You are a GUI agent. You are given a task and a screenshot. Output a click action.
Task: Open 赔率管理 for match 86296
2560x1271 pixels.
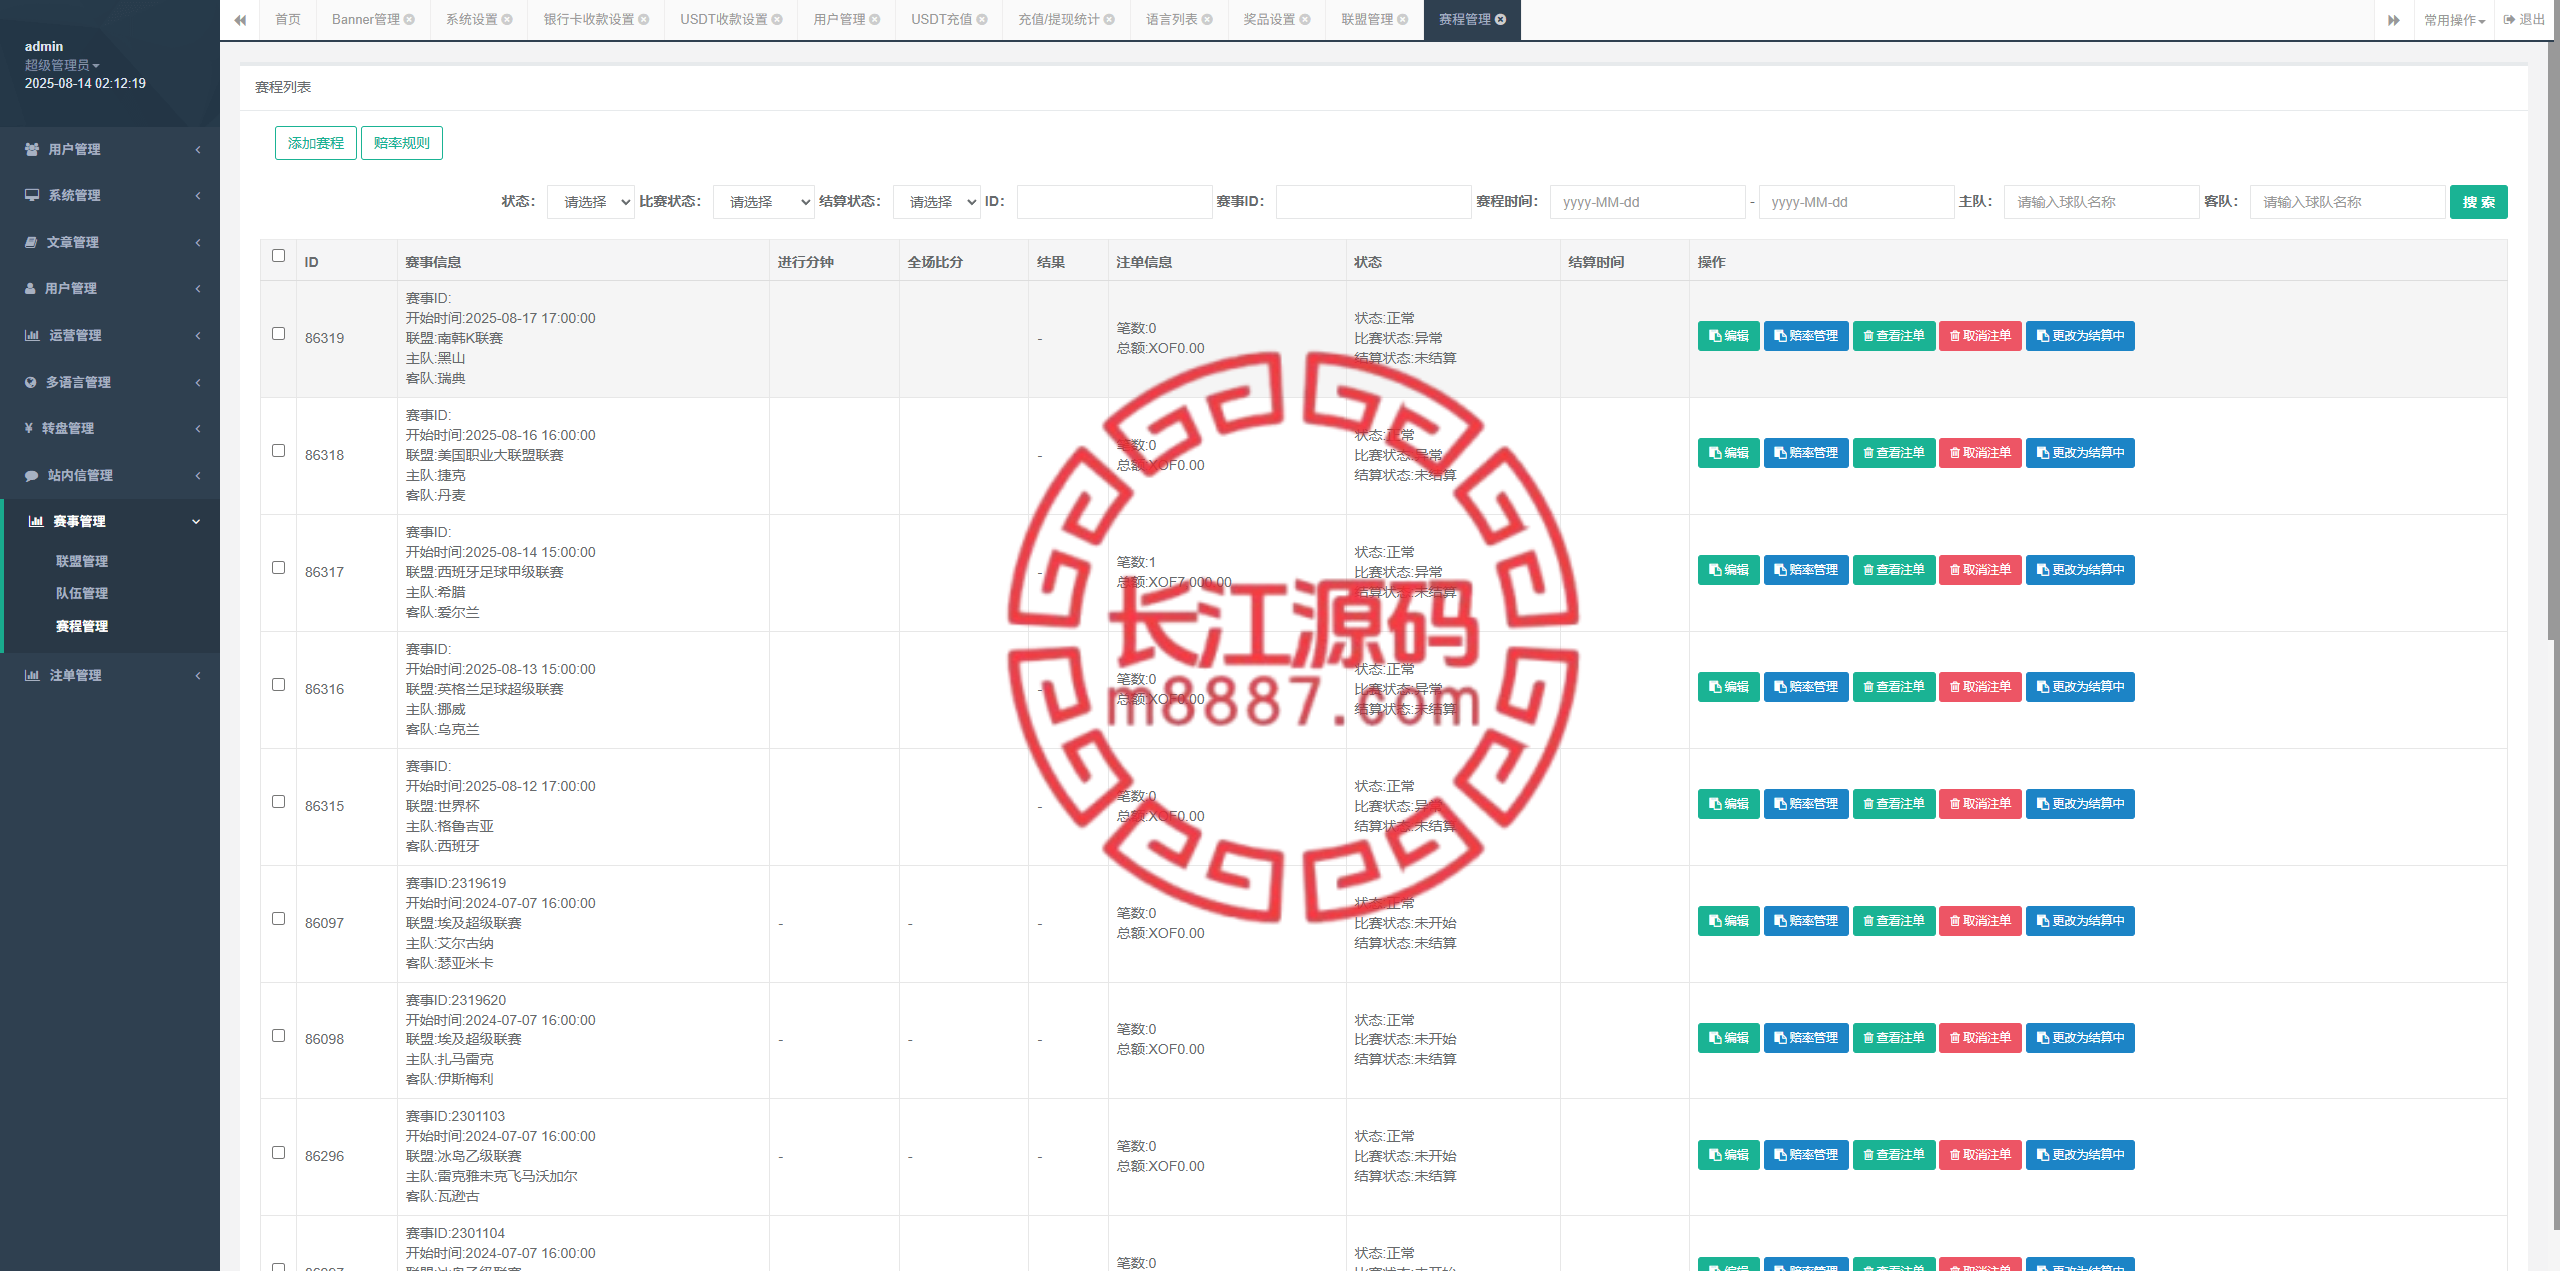1806,1155
